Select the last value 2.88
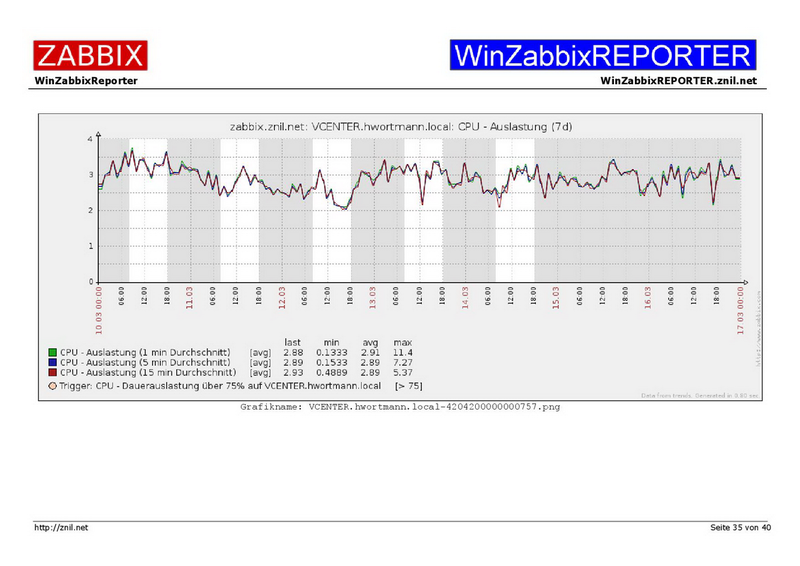The height and width of the screenshot is (566, 800). coord(293,352)
